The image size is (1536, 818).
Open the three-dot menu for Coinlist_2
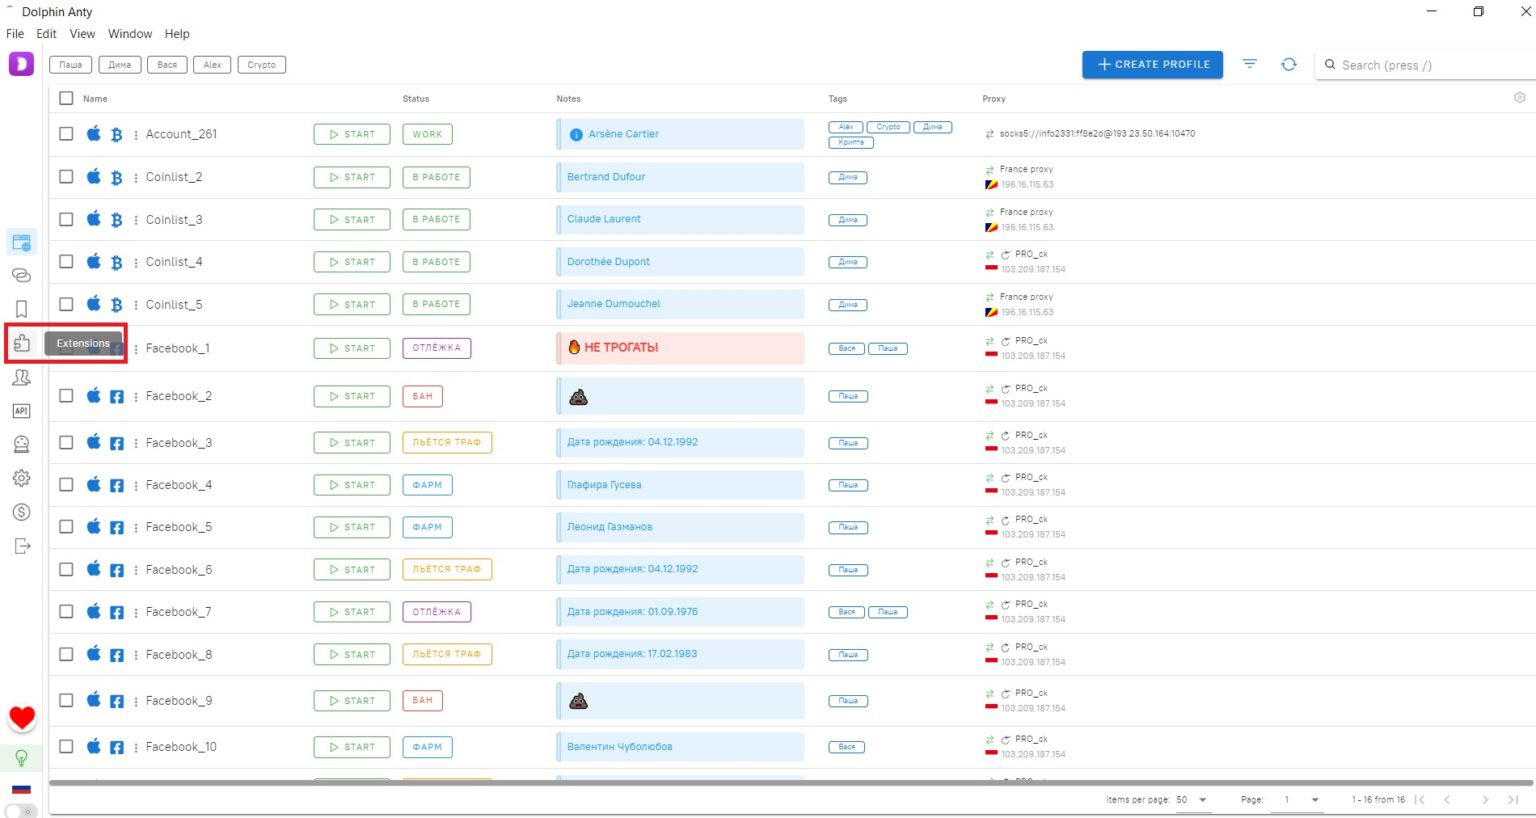click(x=136, y=178)
